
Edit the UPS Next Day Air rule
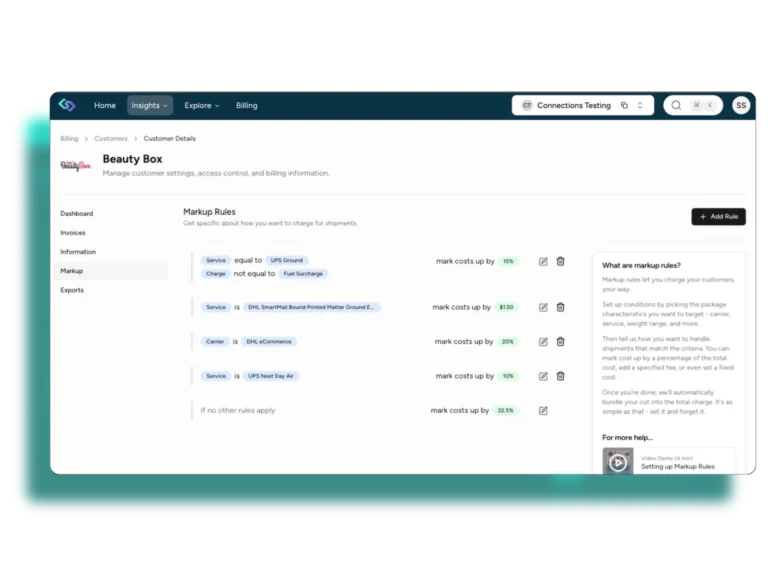coord(543,376)
